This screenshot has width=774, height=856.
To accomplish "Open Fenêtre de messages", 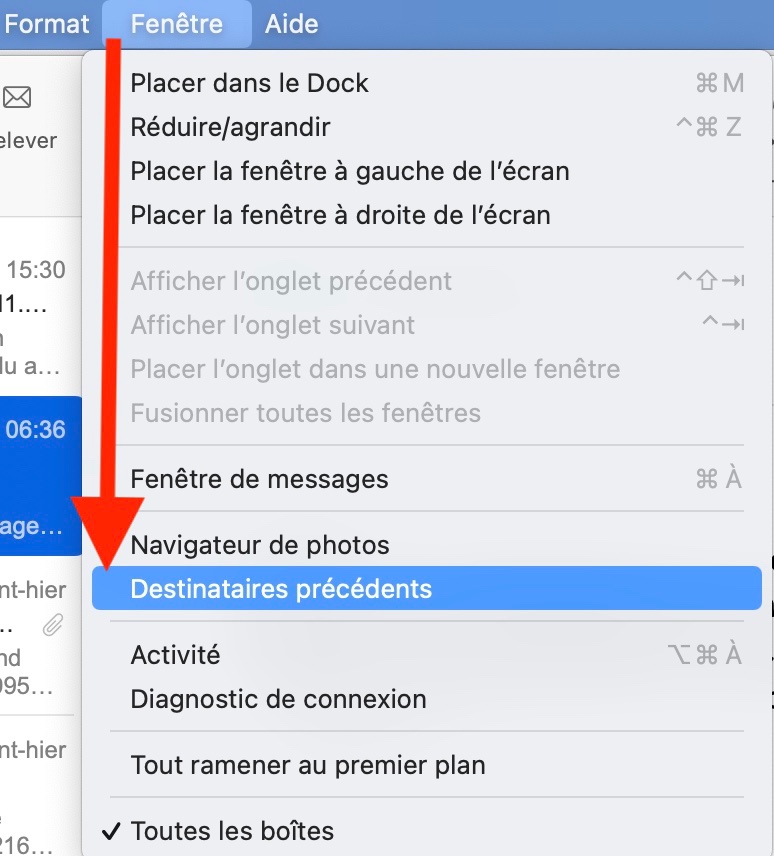I will pos(260,479).
